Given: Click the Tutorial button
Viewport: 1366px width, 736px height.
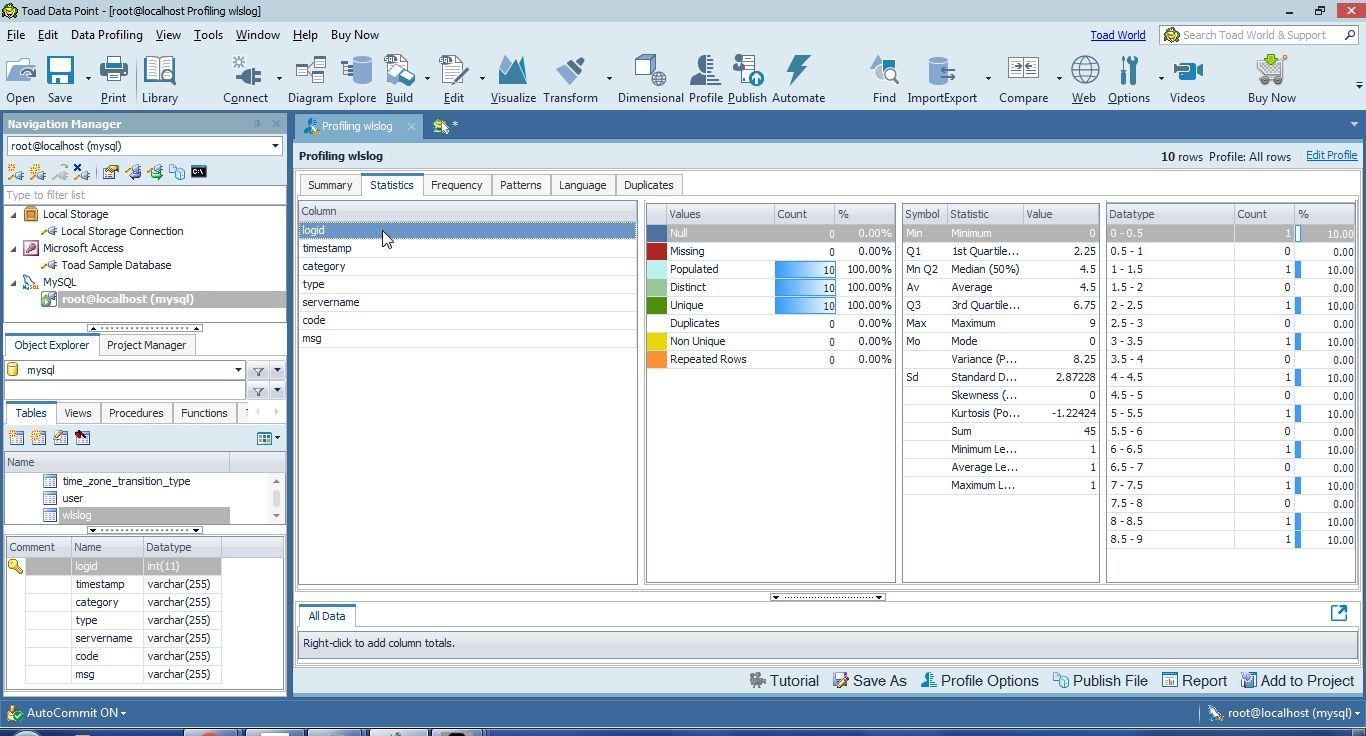Looking at the screenshot, I should [x=784, y=681].
